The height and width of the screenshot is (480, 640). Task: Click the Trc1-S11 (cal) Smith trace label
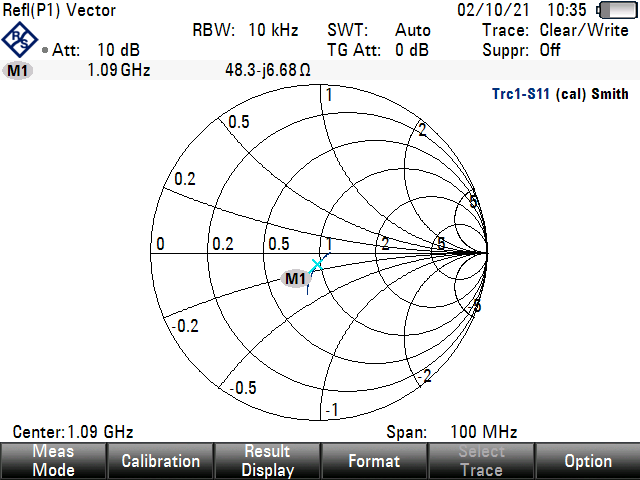(560, 94)
